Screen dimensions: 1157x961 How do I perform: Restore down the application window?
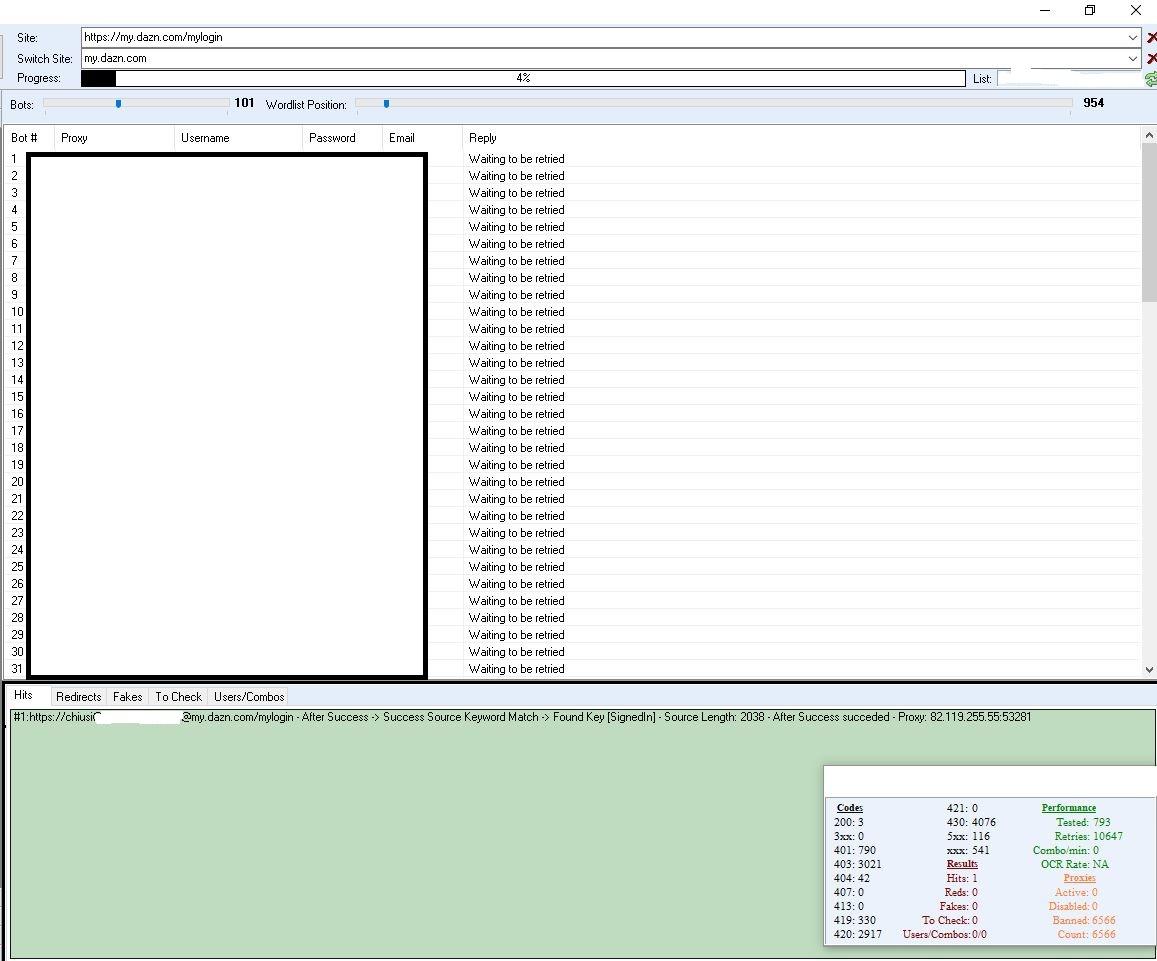tap(1090, 11)
